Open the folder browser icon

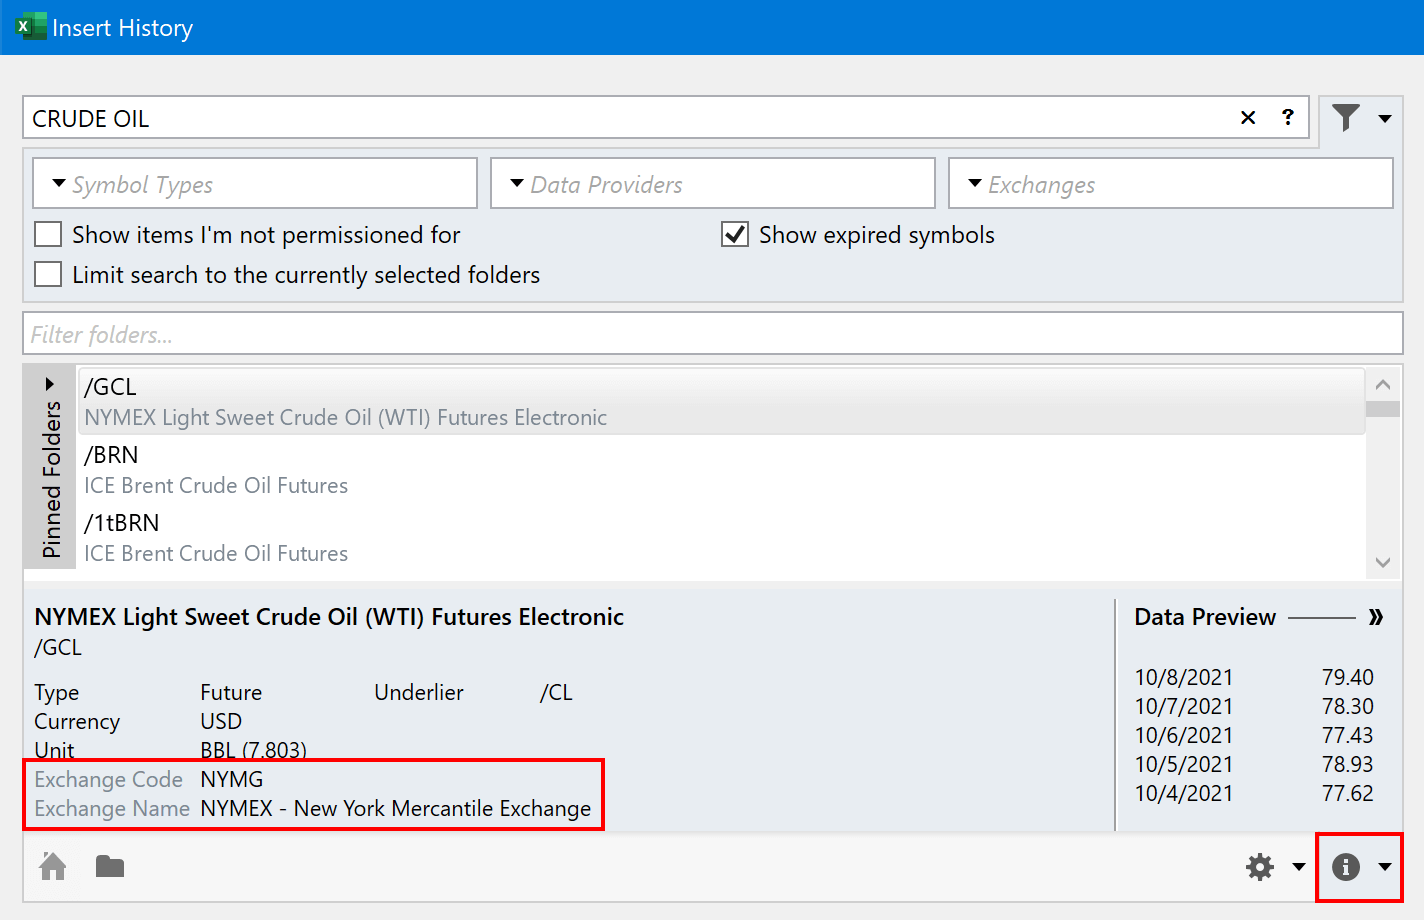(x=110, y=866)
